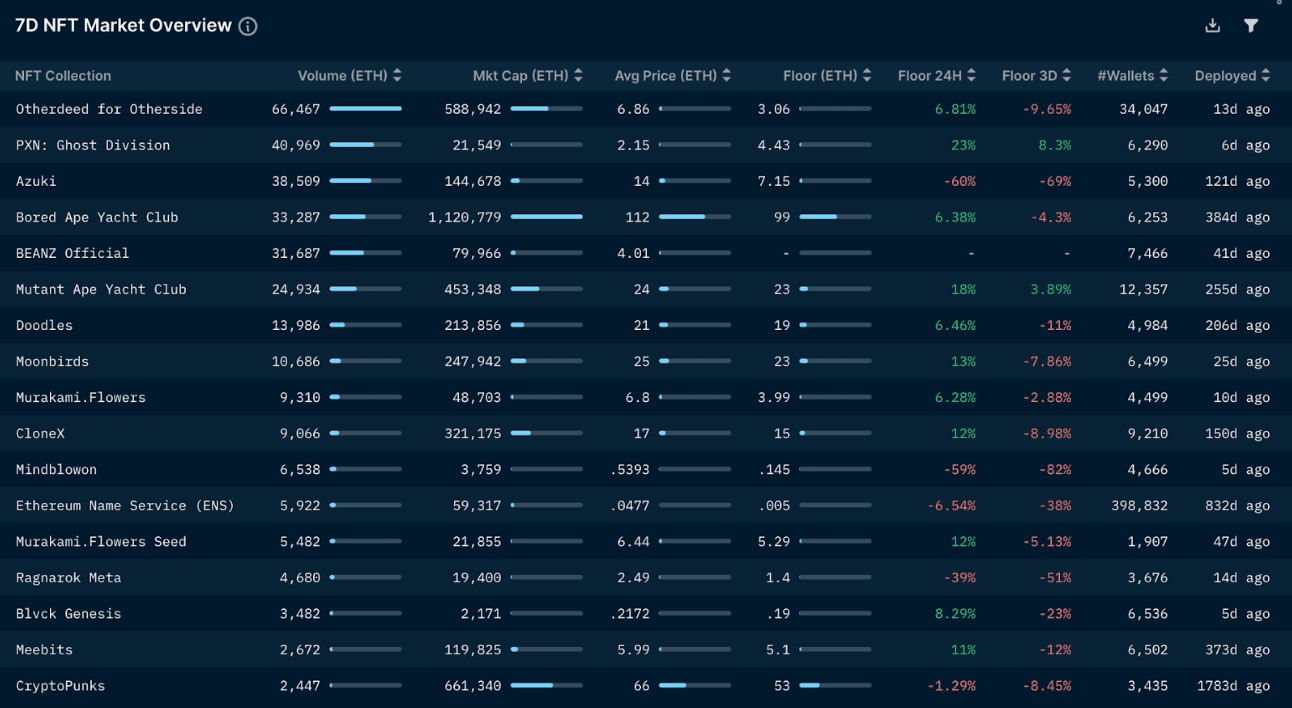Click CryptoPunks -1.29% Floor 24H value
The width and height of the screenshot is (1292, 708).
point(951,685)
